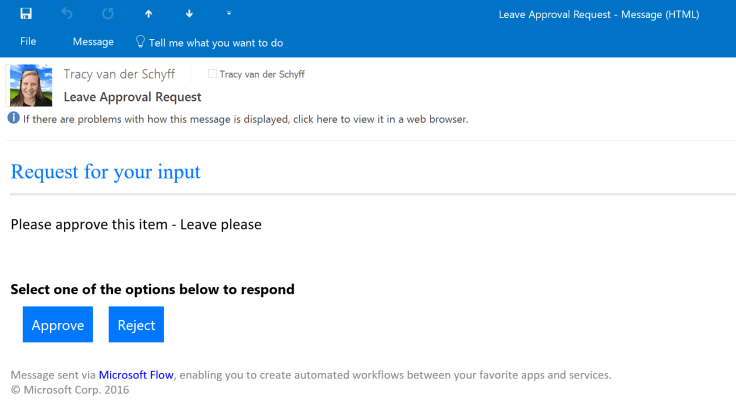This screenshot has width=736, height=416.
Task: Select the recipient name Tracy van der Schyff
Action: (262, 74)
